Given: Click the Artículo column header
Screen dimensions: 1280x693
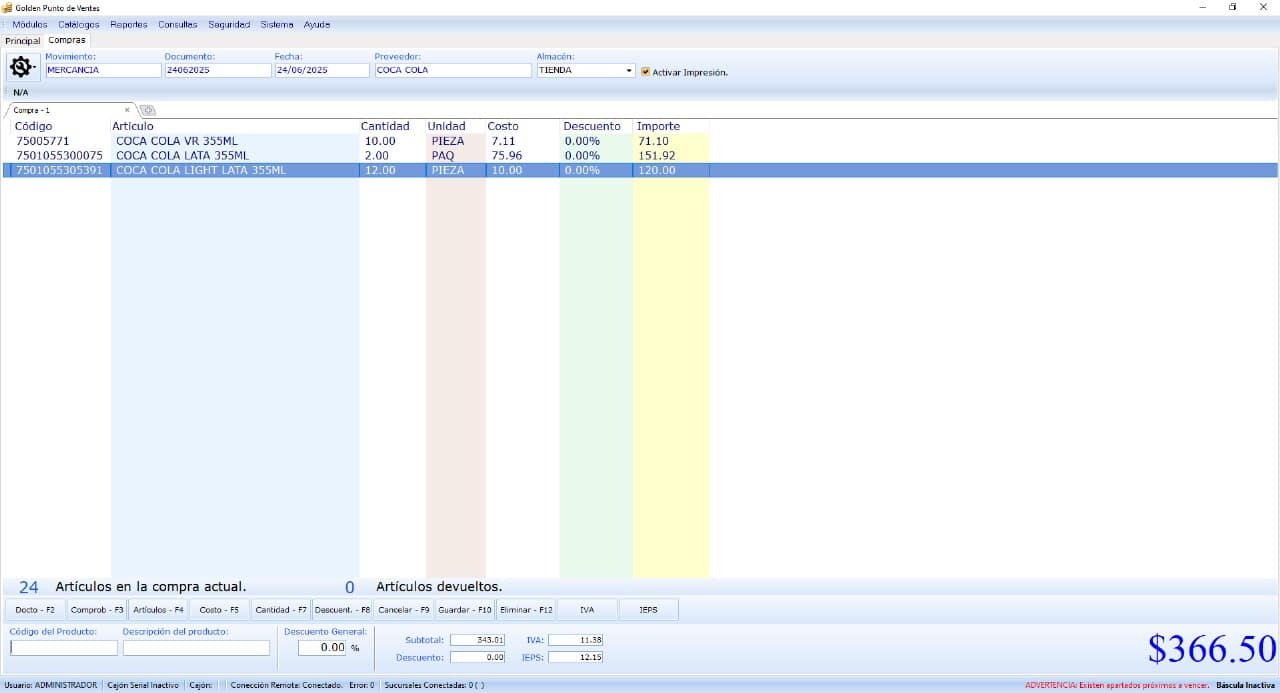Looking at the screenshot, I should coord(133,126).
